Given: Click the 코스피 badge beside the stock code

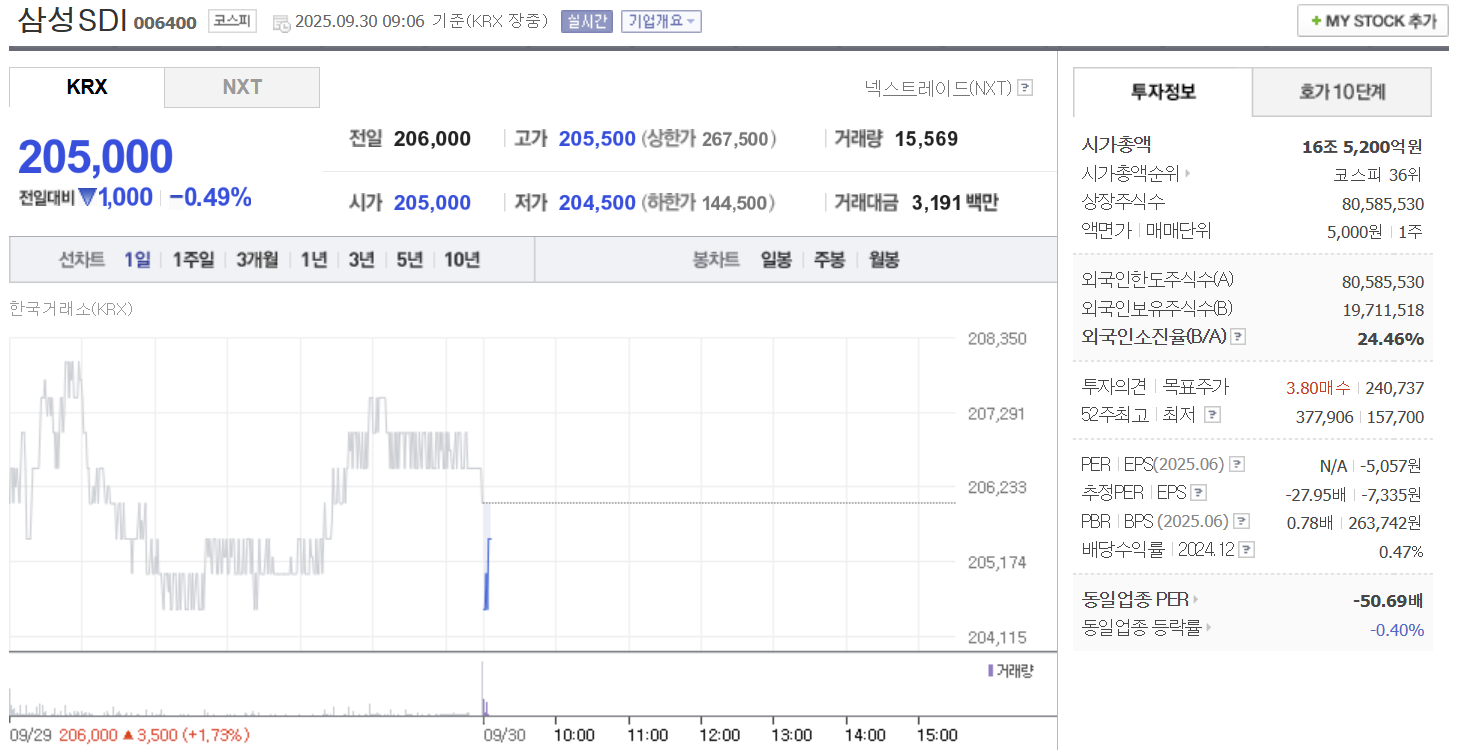Looking at the screenshot, I should pos(231,21).
